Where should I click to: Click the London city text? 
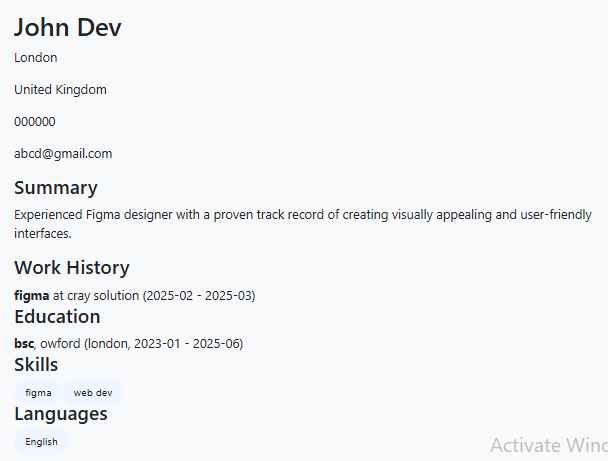(36, 58)
